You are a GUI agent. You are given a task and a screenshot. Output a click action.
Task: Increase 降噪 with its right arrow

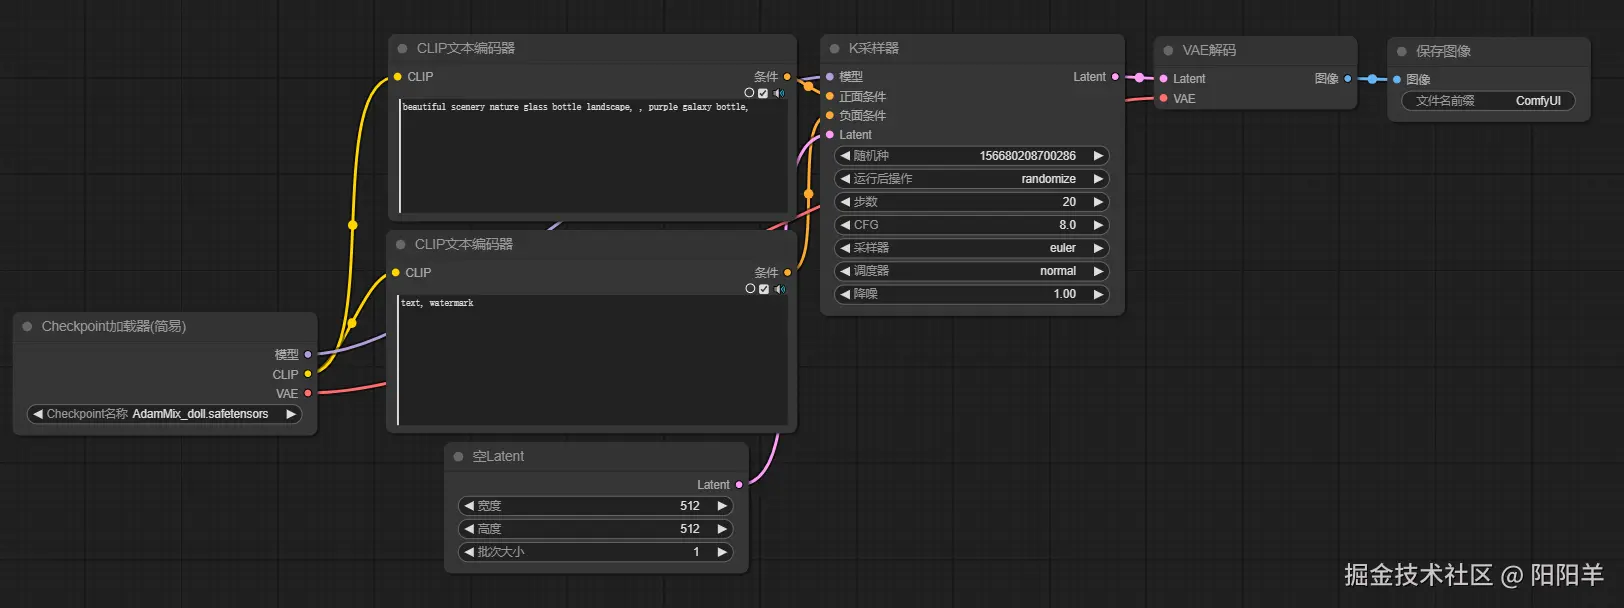1098,294
